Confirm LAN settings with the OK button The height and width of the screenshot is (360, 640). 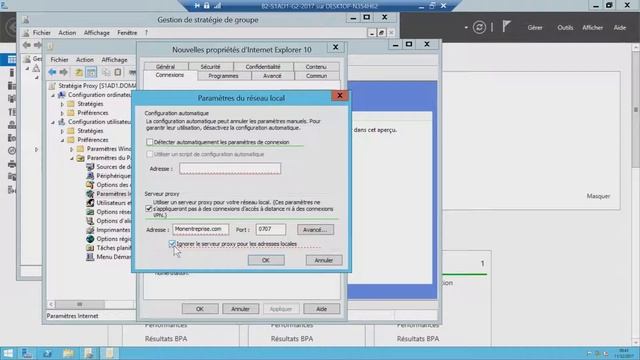click(266, 260)
